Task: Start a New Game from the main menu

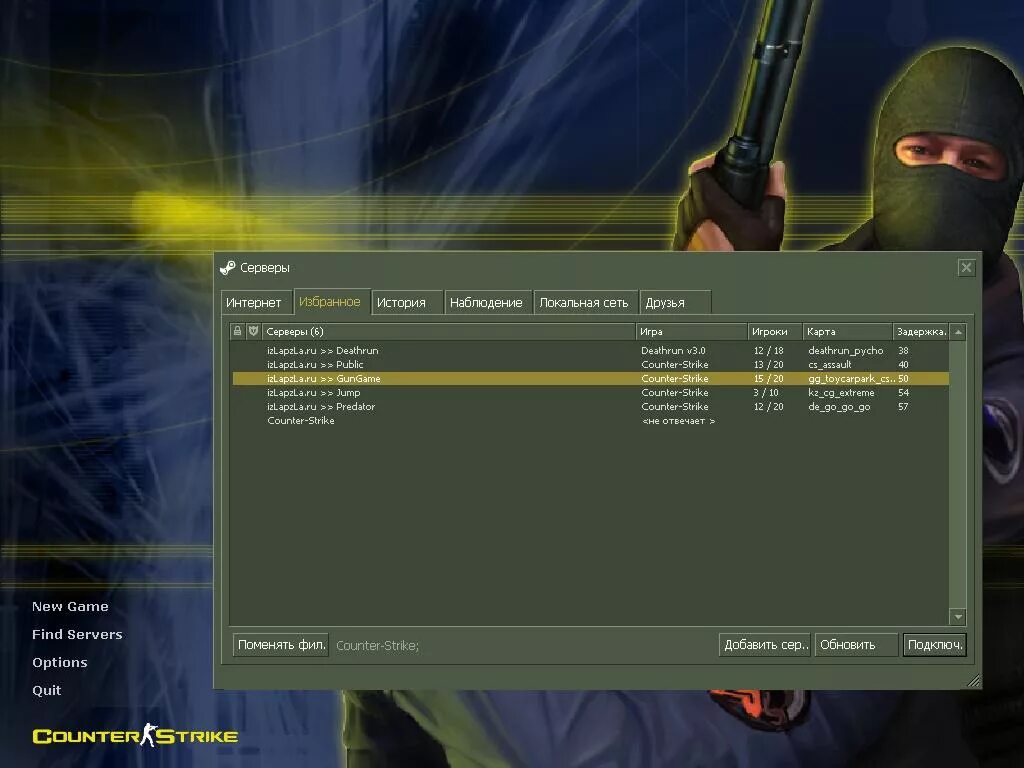Action: [71, 607]
